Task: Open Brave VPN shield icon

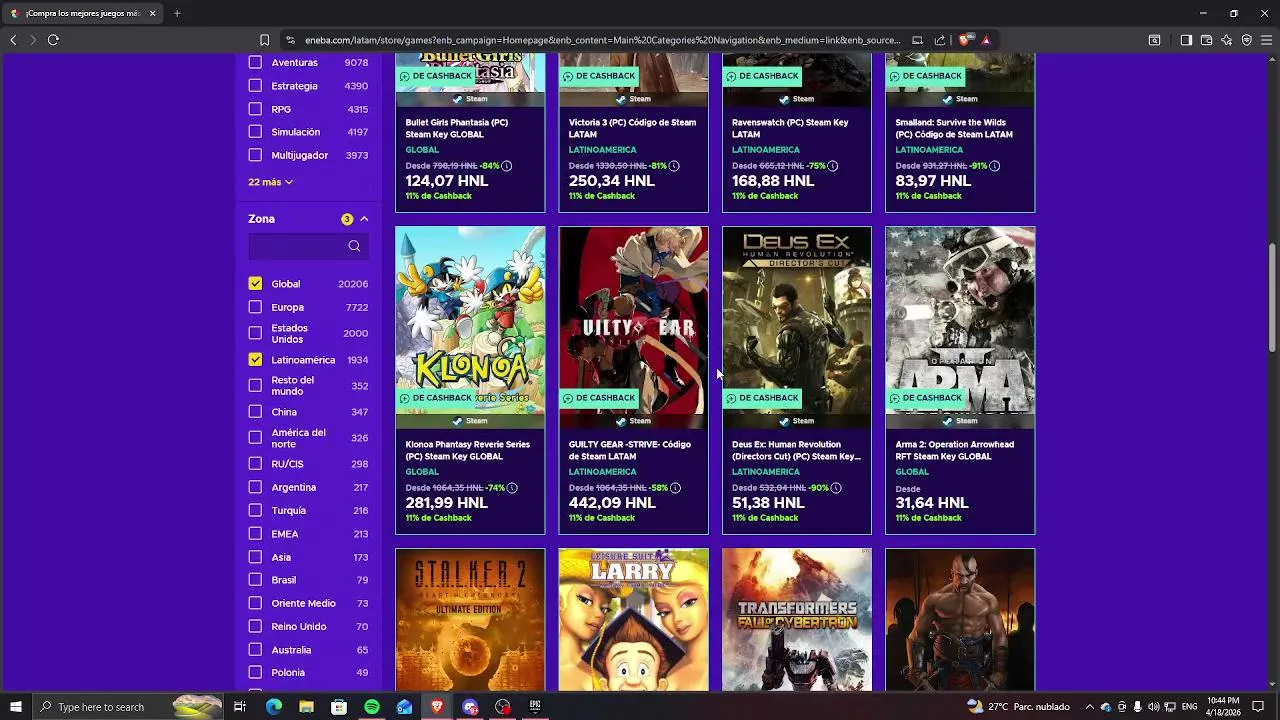Action: click(x=1246, y=40)
